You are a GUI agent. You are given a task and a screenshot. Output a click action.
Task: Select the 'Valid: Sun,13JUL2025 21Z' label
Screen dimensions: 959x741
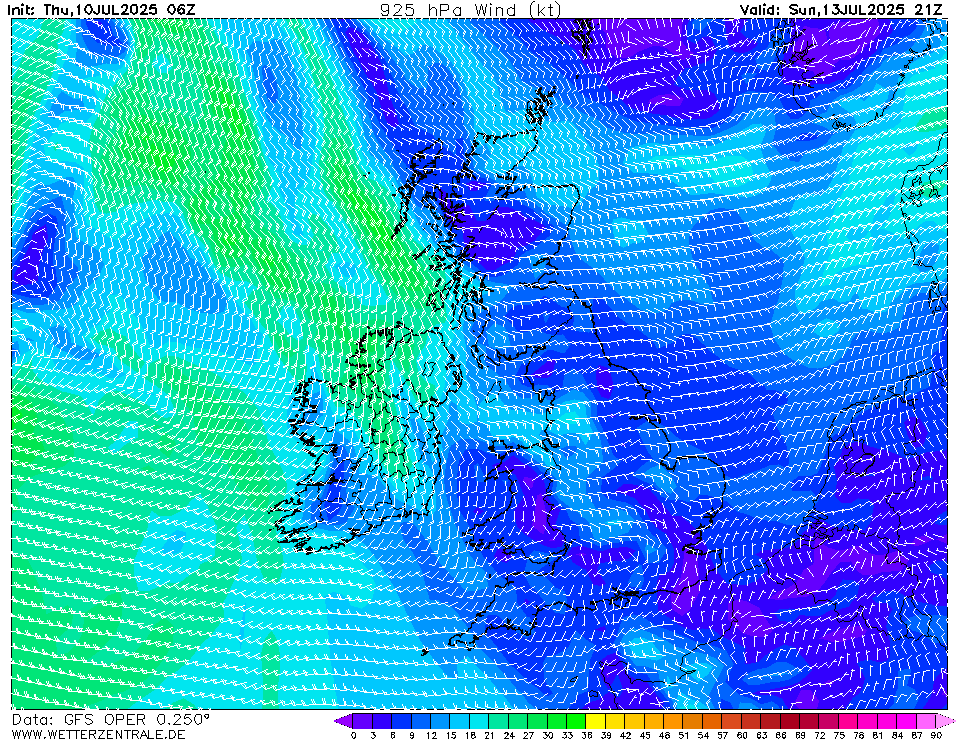[x=842, y=10]
